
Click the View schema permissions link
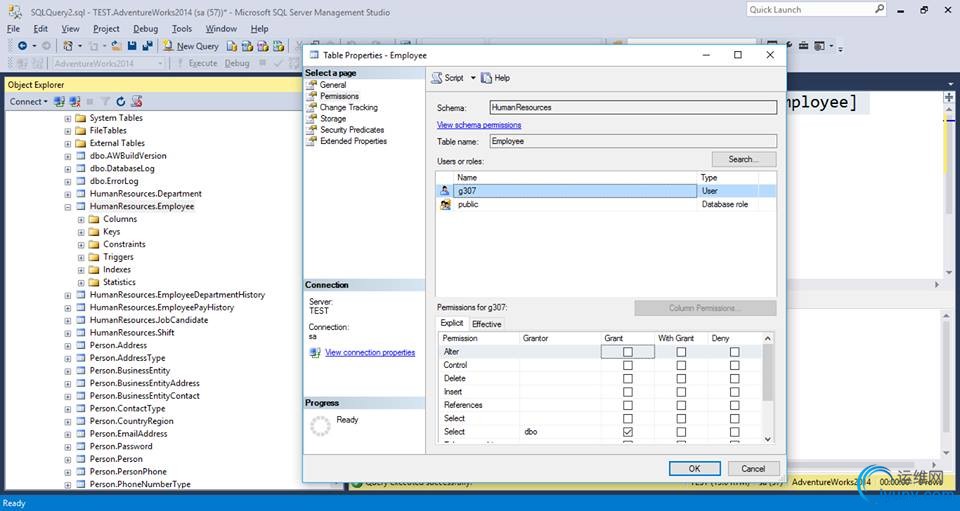pyautogui.click(x=479, y=125)
